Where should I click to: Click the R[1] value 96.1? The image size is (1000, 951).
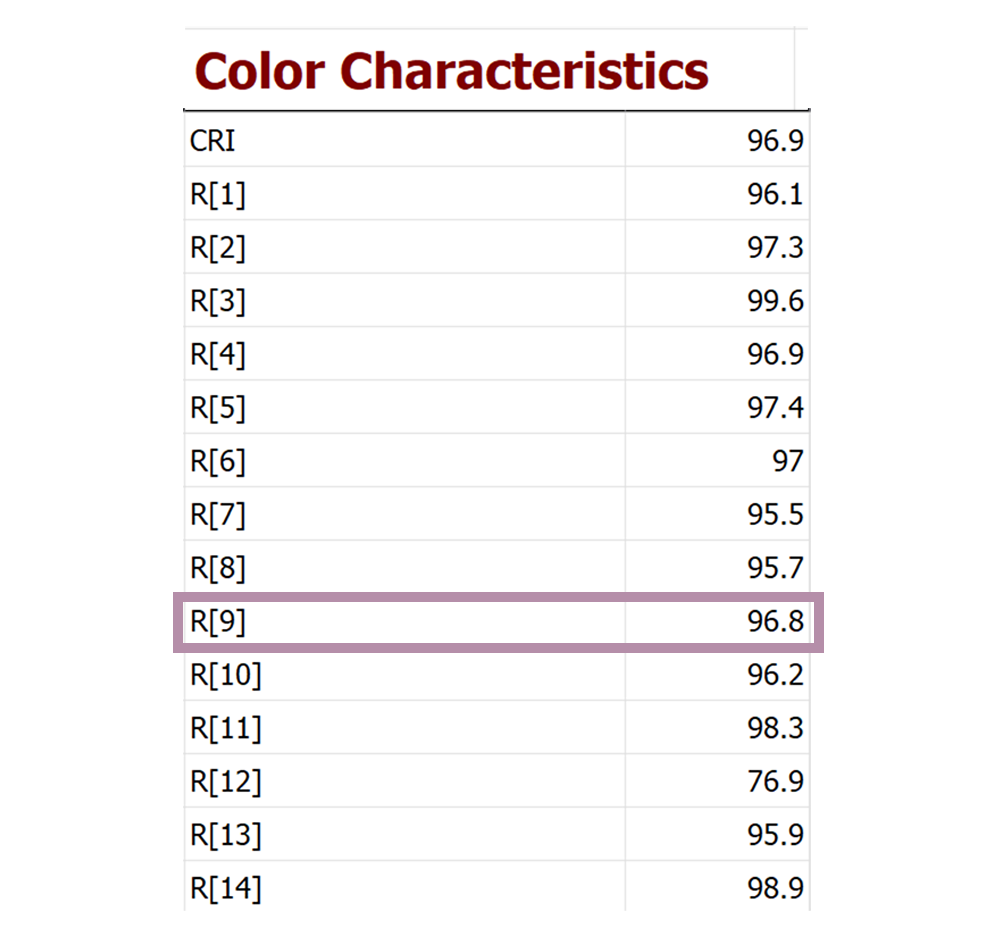click(775, 194)
